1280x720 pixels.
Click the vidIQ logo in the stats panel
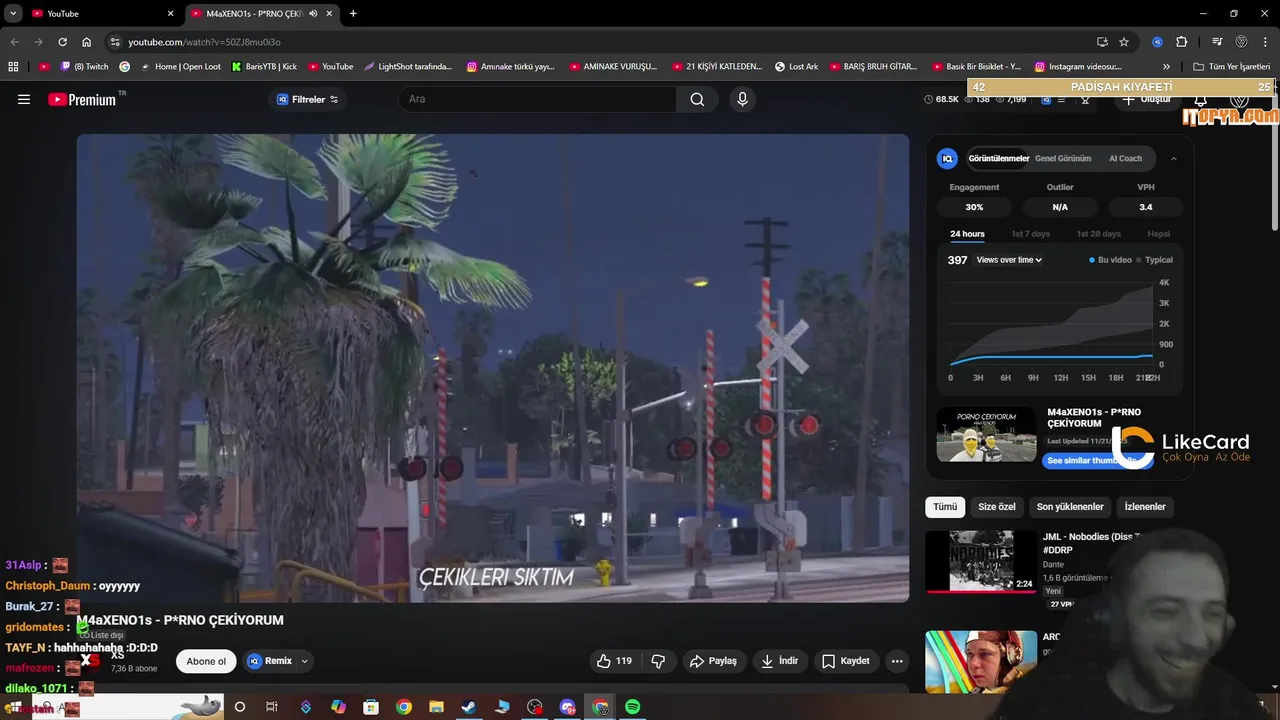tap(947, 158)
